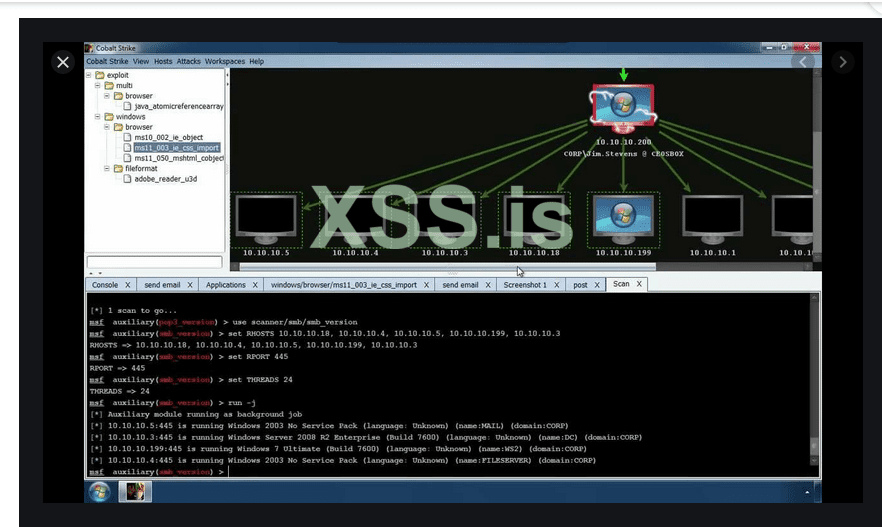The height and width of the screenshot is (527, 882).
Task: Open the Cobalt Strike menu
Action: coord(107,61)
